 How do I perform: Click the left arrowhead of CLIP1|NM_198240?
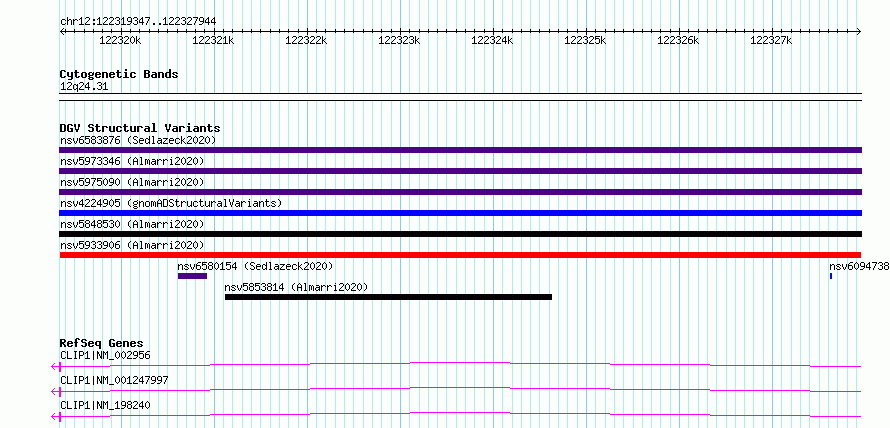56,417
